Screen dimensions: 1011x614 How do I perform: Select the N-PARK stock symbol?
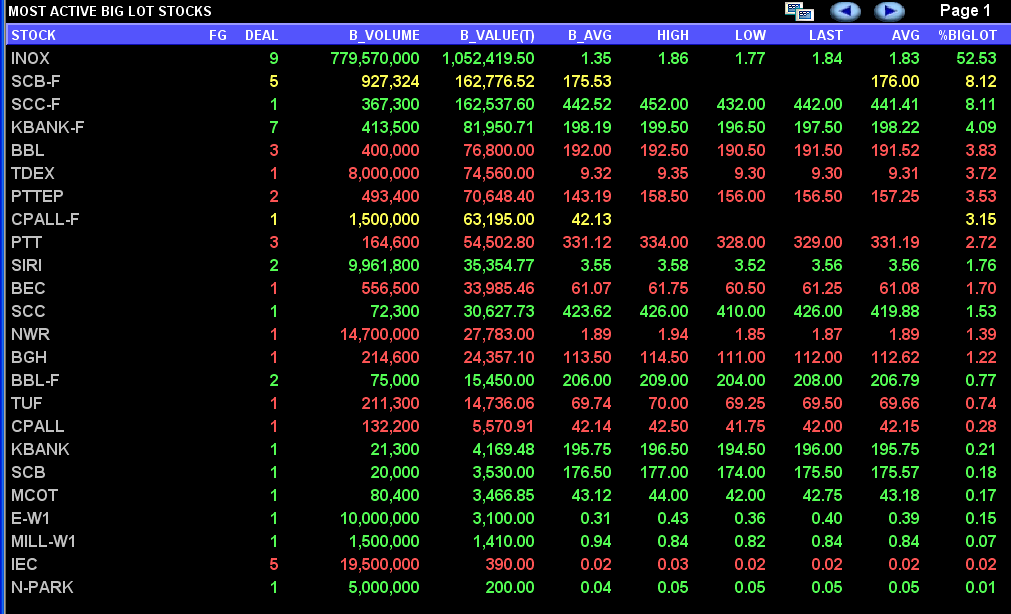(x=42, y=588)
